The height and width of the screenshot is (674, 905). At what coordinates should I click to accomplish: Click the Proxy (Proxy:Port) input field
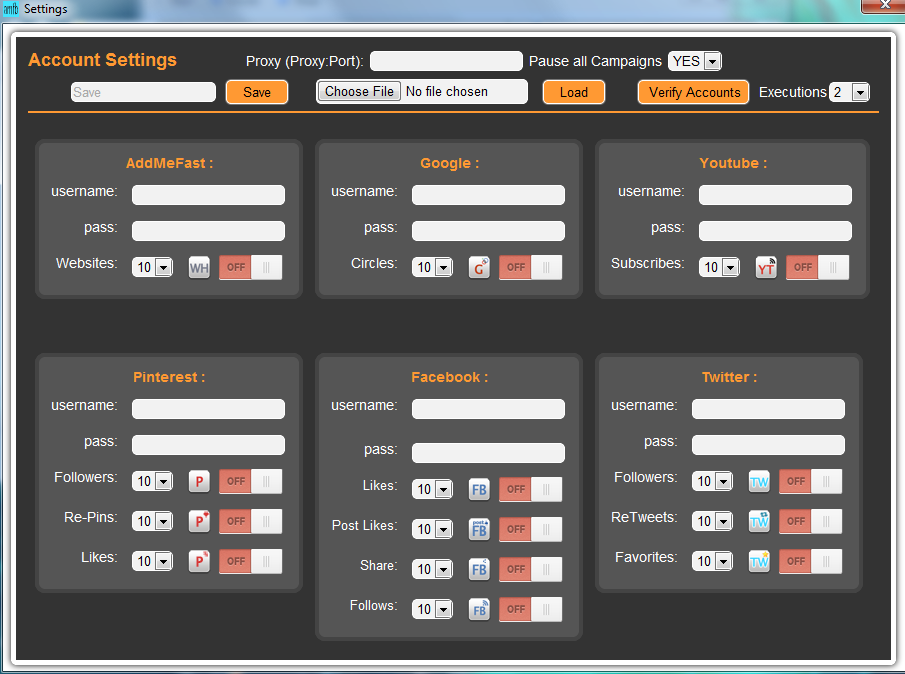tap(446, 61)
